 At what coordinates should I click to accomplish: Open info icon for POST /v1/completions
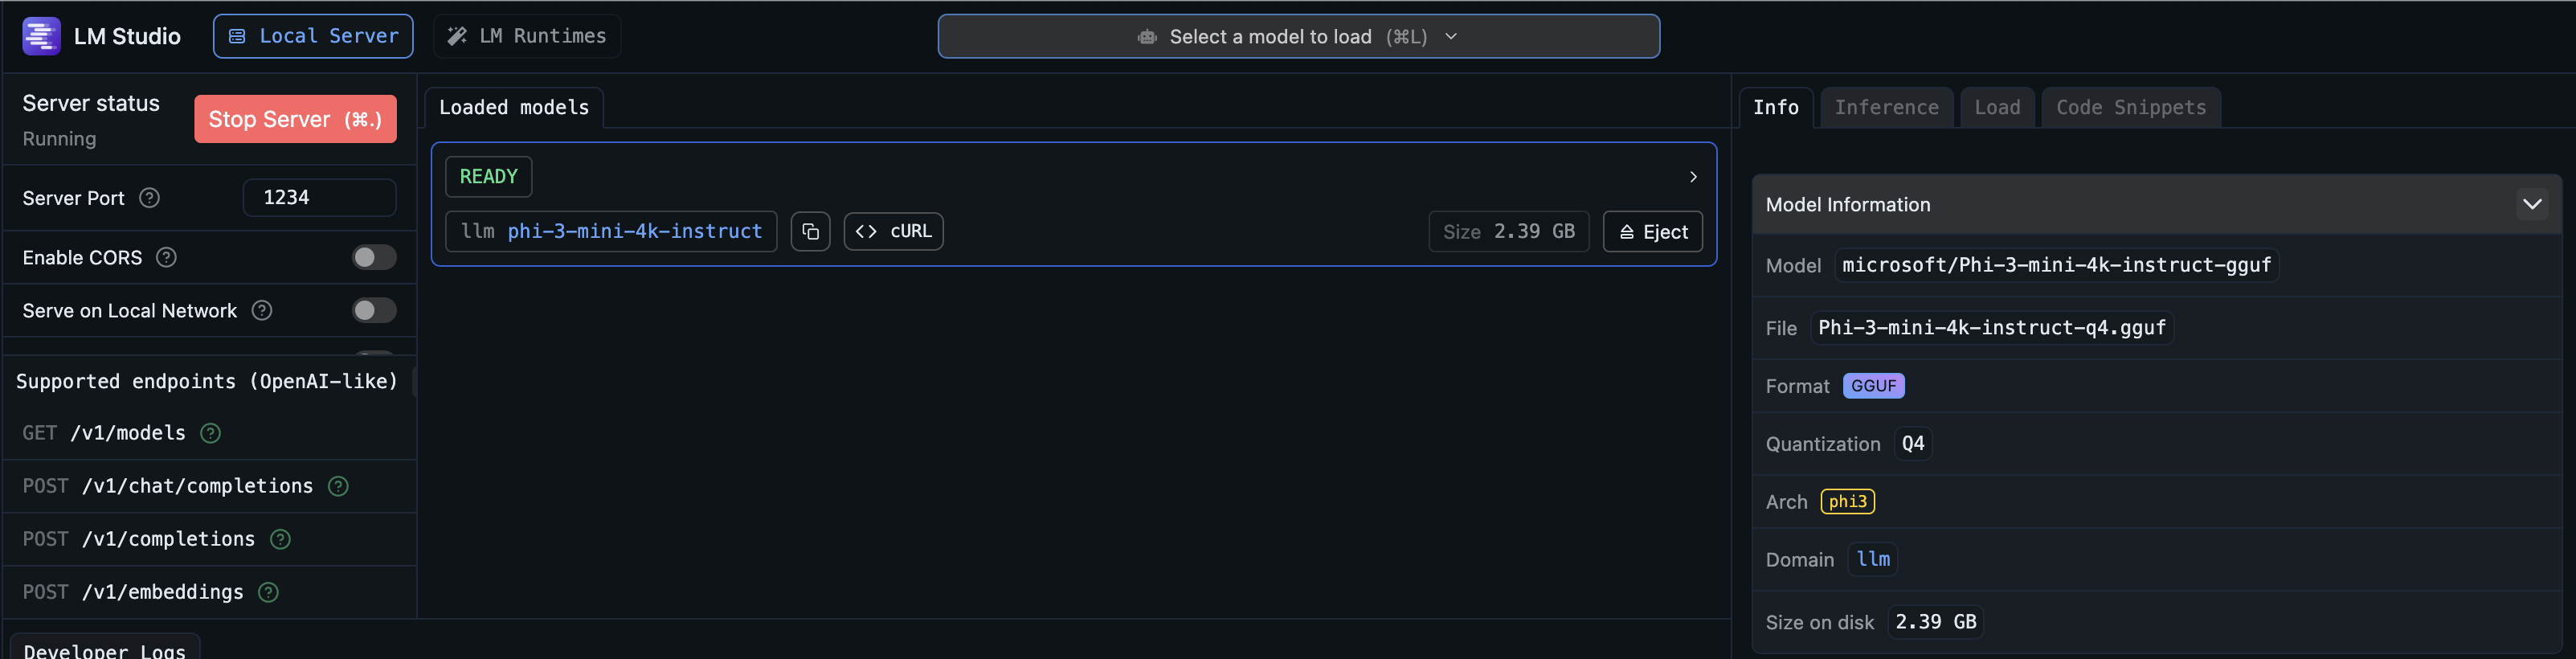coord(280,539)
